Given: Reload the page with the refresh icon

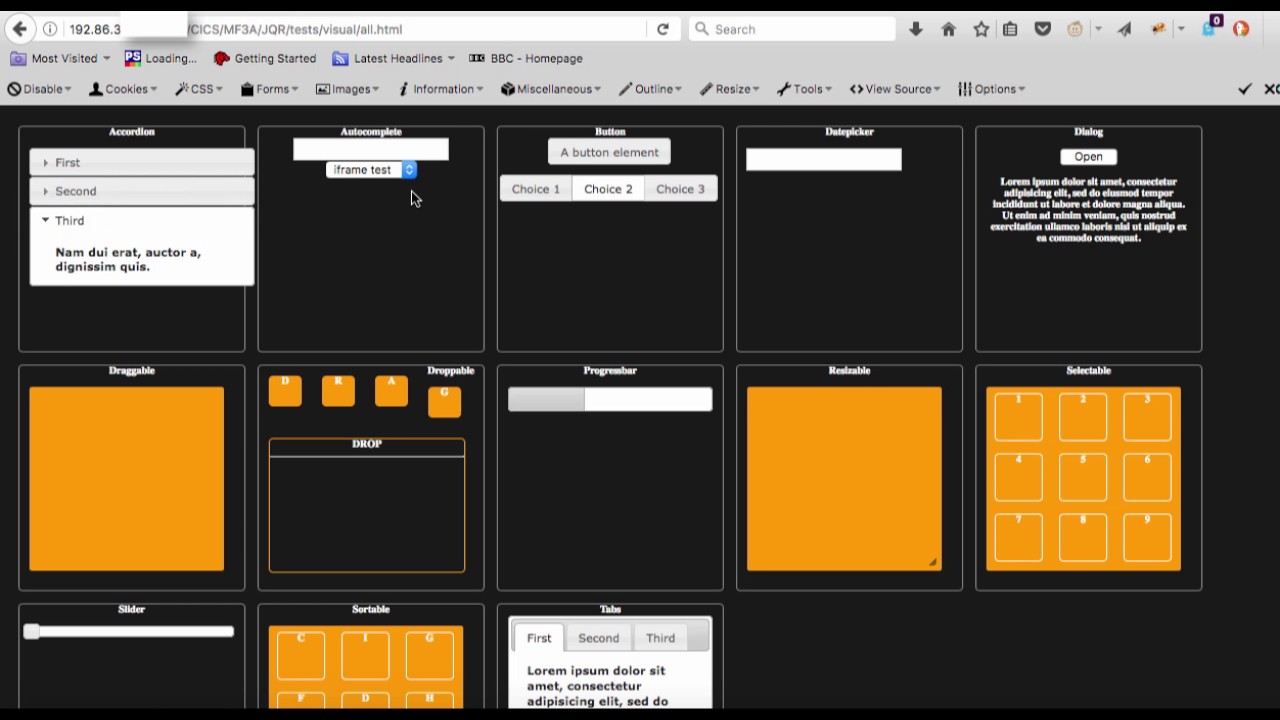Looking at the screenshot, I should pyautogui.click(x=662, y=29).
